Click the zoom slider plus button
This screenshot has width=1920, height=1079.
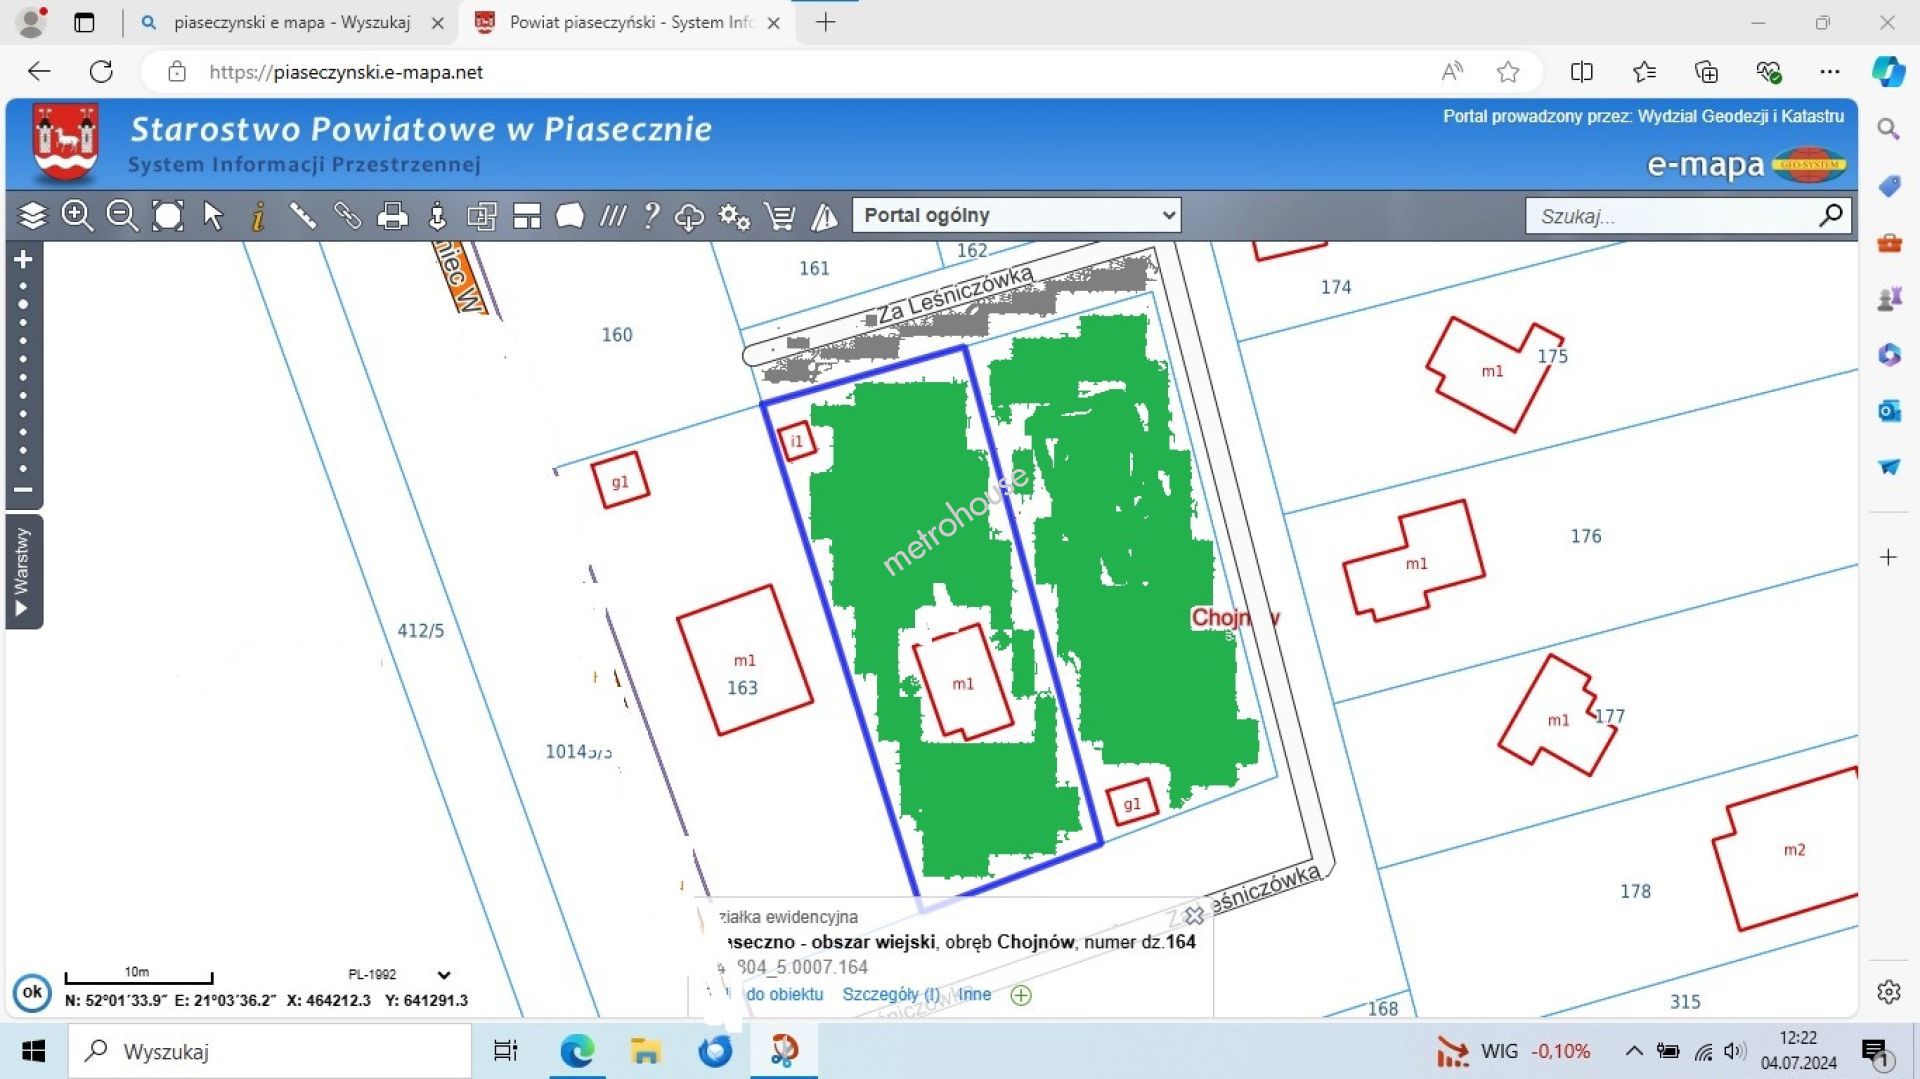23,260
